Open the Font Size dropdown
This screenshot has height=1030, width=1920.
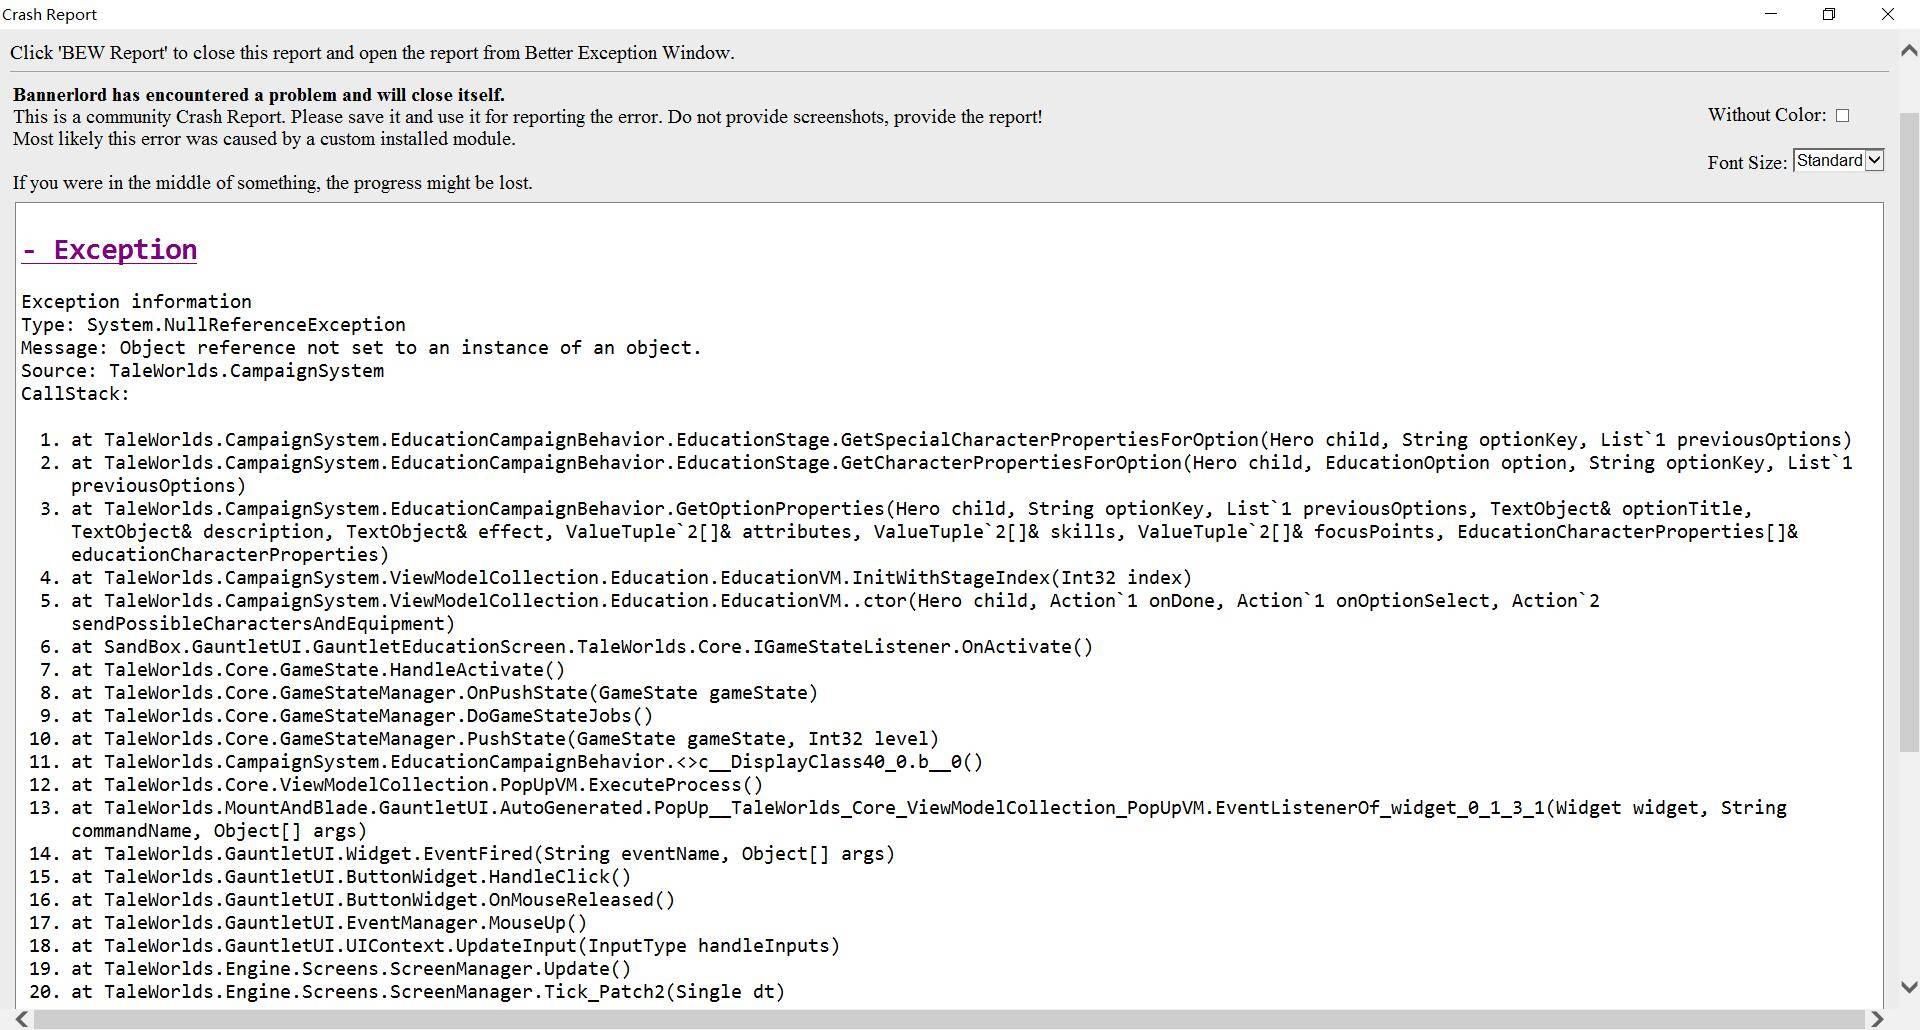1838,160
